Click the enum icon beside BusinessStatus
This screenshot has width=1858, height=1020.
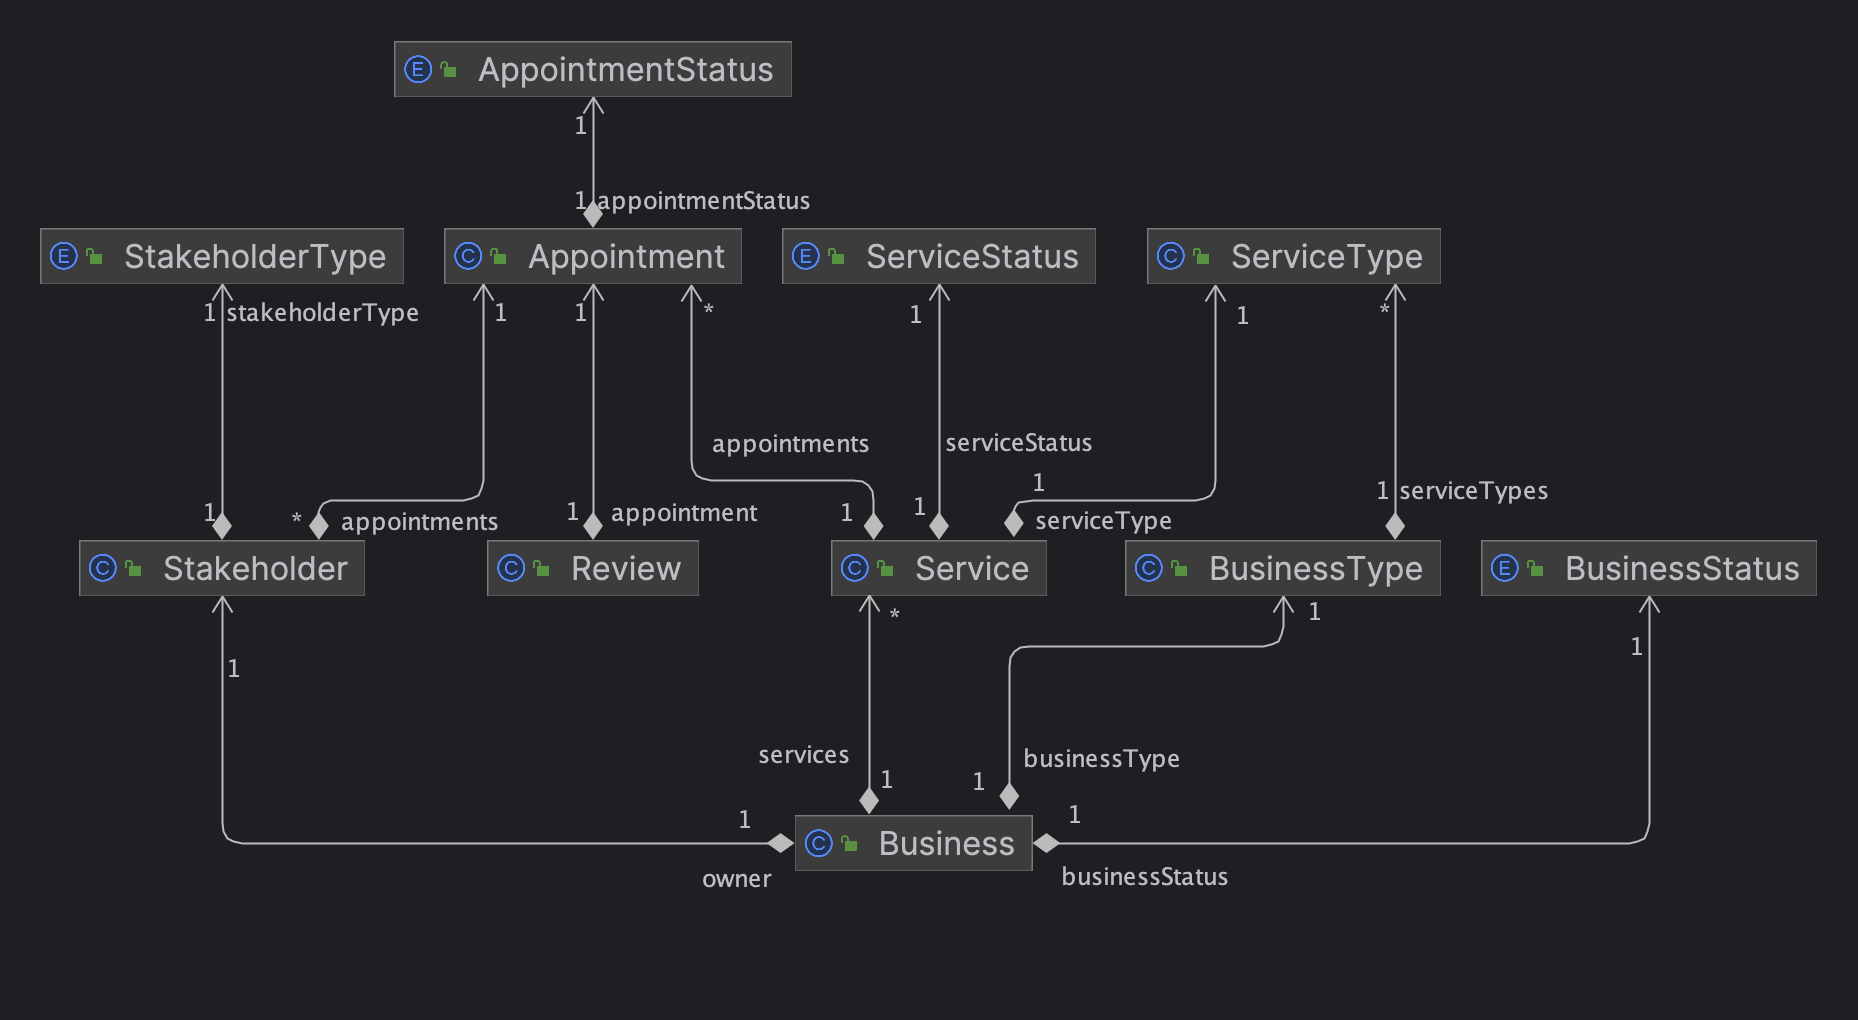pyautogui.click(x=1504, y=568)
